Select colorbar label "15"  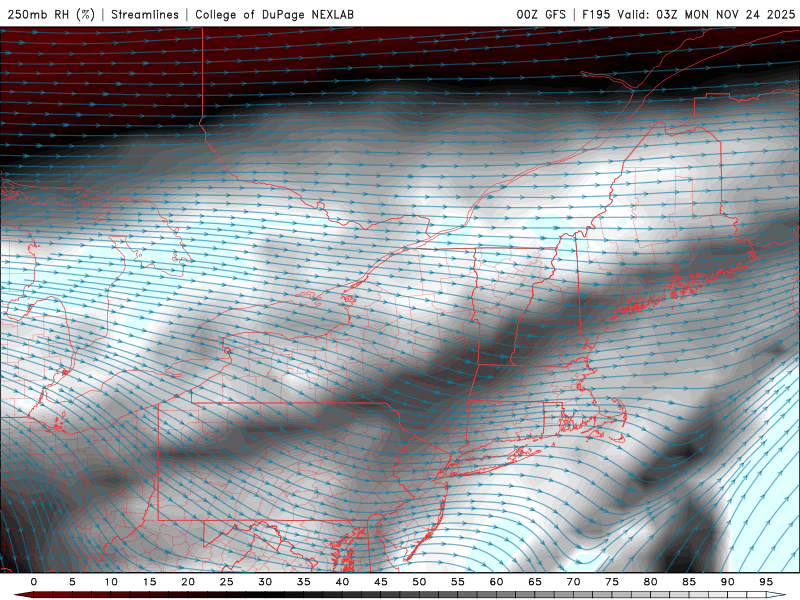[149, 582]
